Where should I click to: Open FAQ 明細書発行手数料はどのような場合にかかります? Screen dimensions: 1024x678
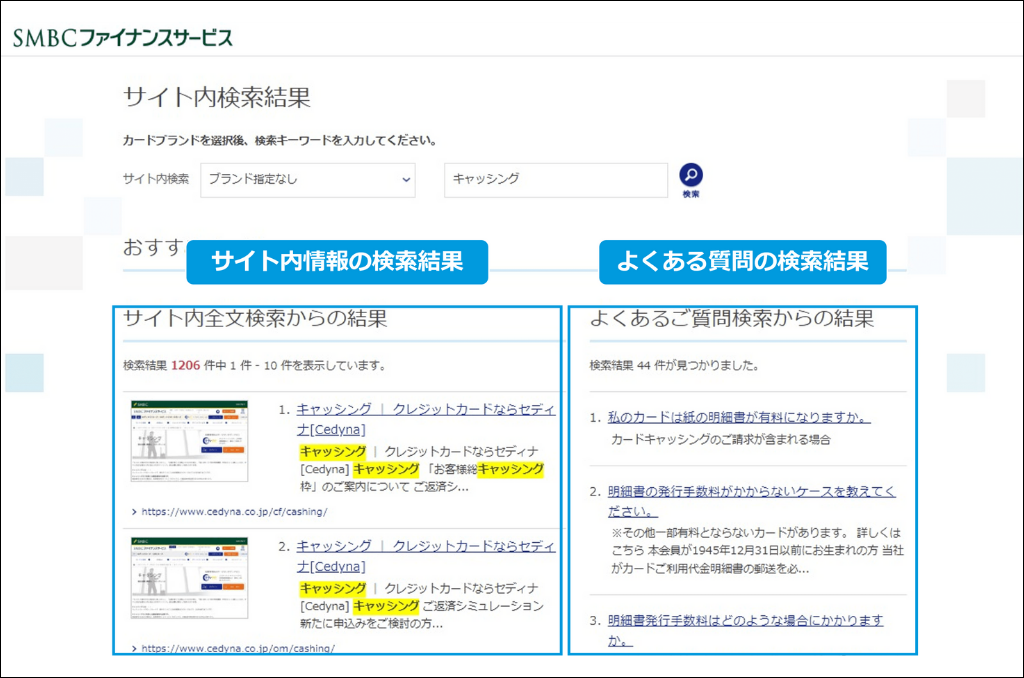pyautogui.click(x=745, y=630)
